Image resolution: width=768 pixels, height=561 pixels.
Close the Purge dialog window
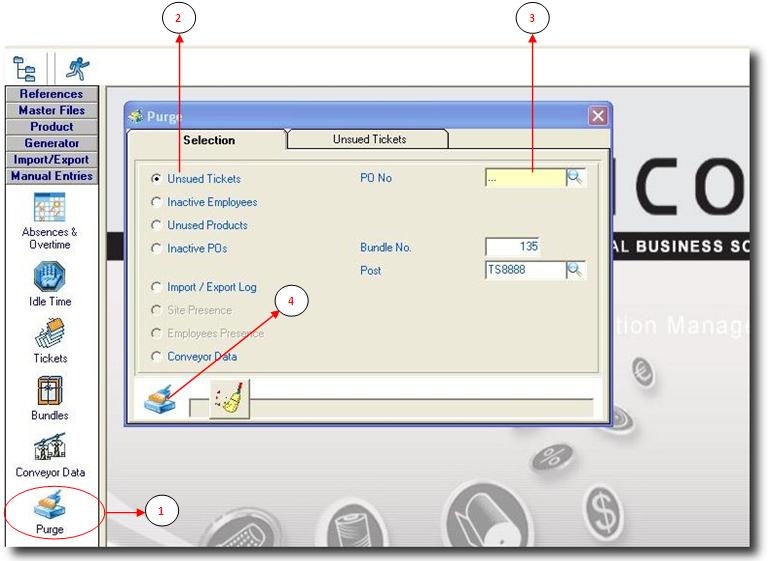(x=598, y=116)
